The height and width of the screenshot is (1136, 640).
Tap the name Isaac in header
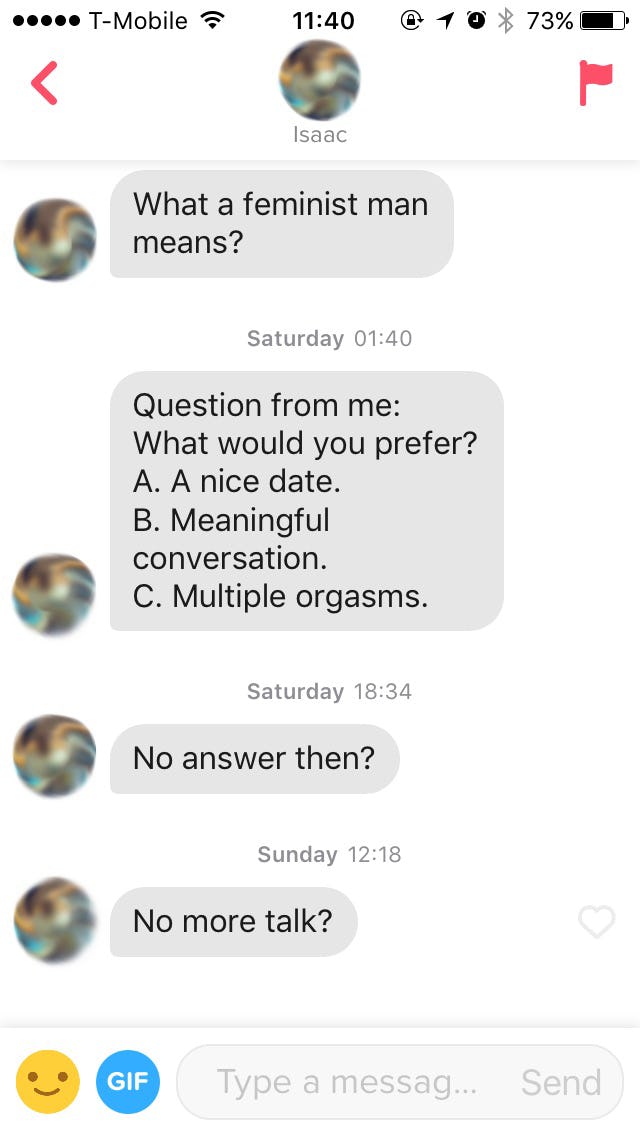pyautogui.click(x=320, y=135)
